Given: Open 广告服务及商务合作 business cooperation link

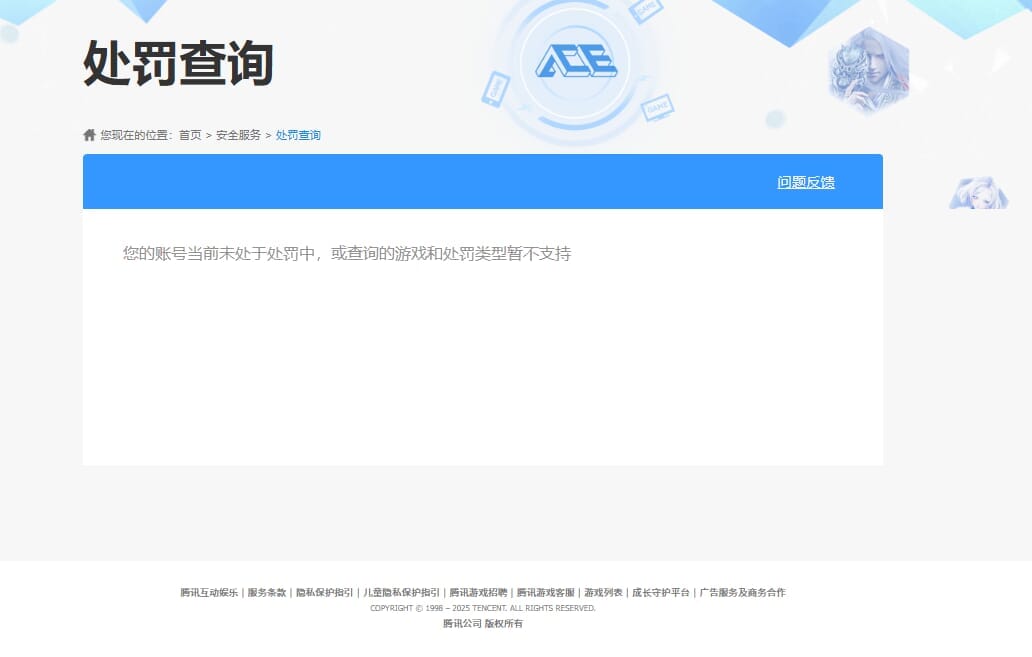Looking at the screenshot, I should pos(742,592).
